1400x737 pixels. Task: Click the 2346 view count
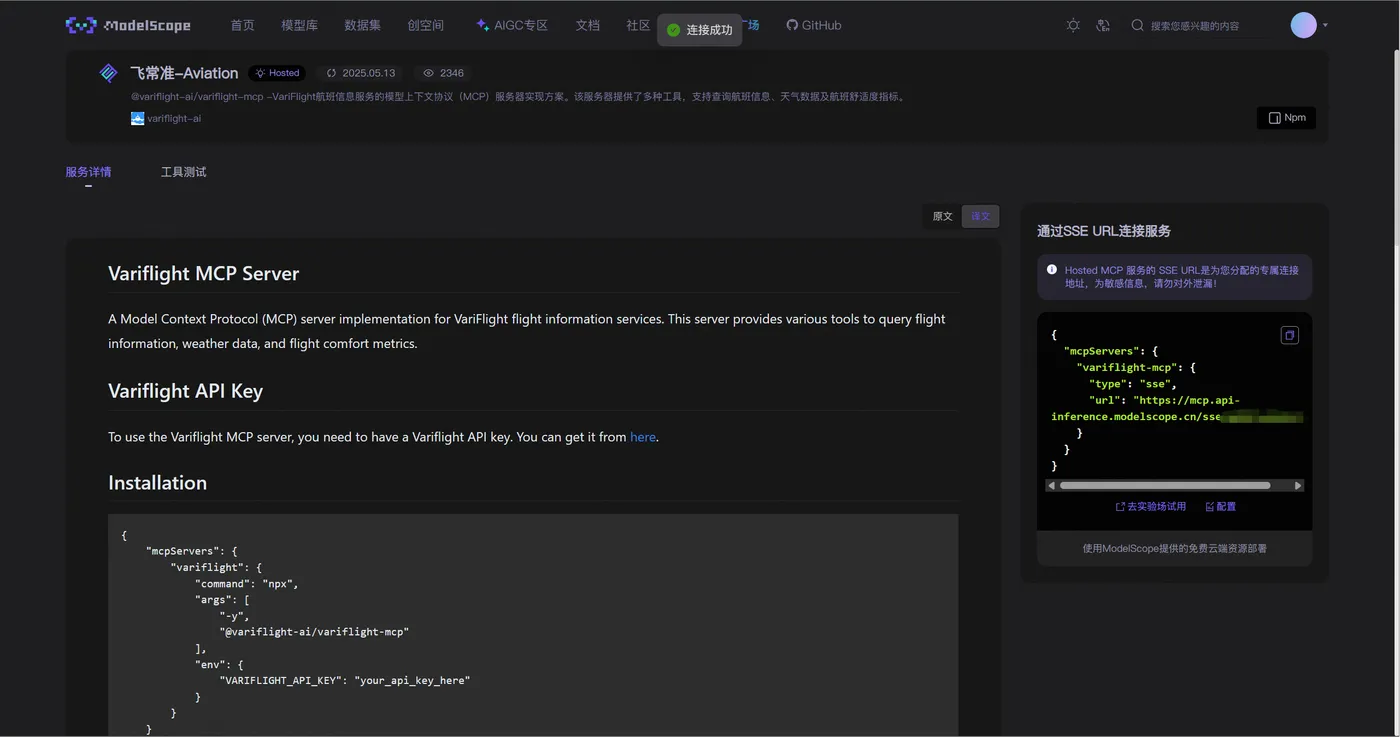point(452,73)
